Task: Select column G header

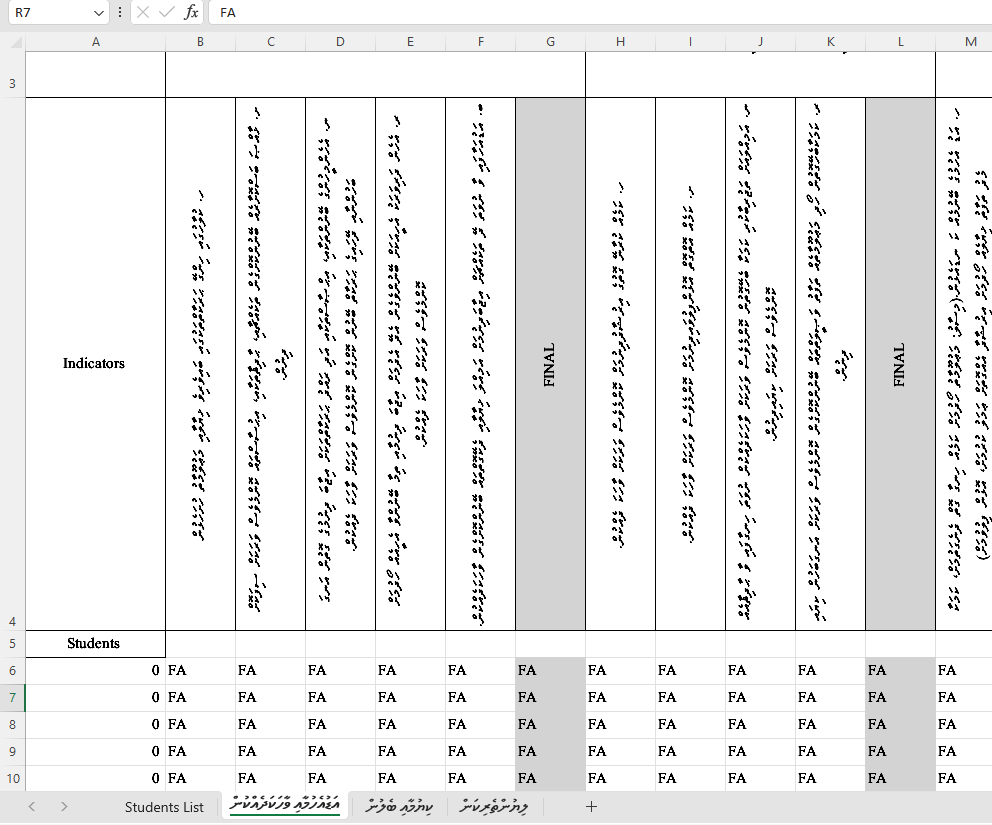Action: pyautogui.click(x=550, y=42)
